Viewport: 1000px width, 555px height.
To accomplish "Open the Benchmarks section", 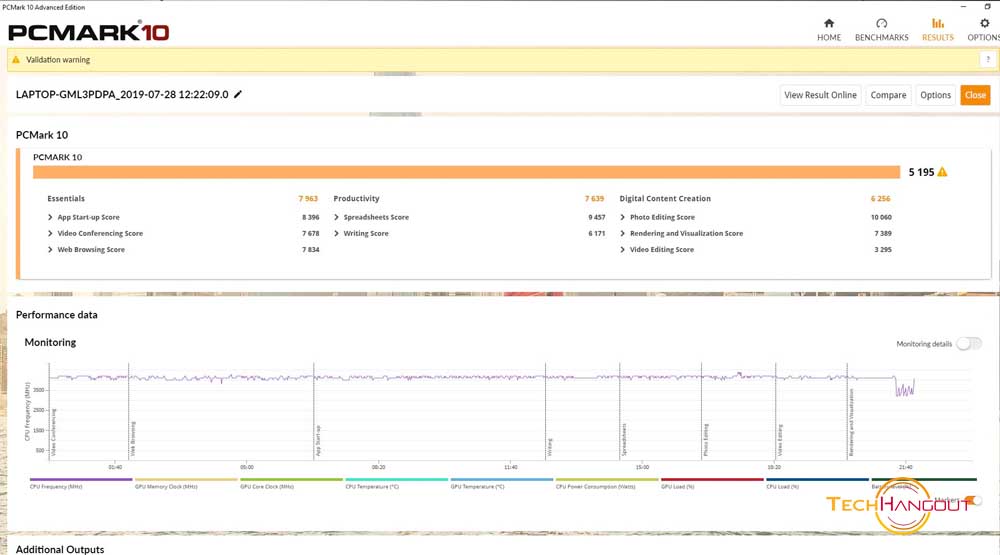I will 881,30.
